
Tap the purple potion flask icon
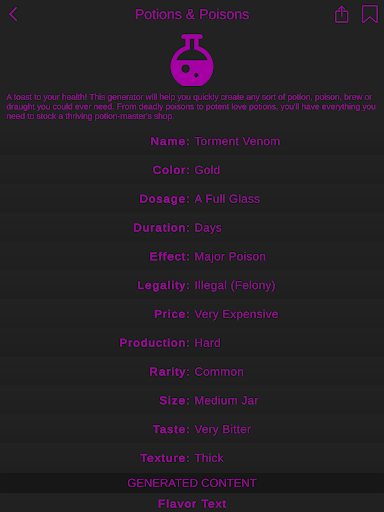point(192,60)
